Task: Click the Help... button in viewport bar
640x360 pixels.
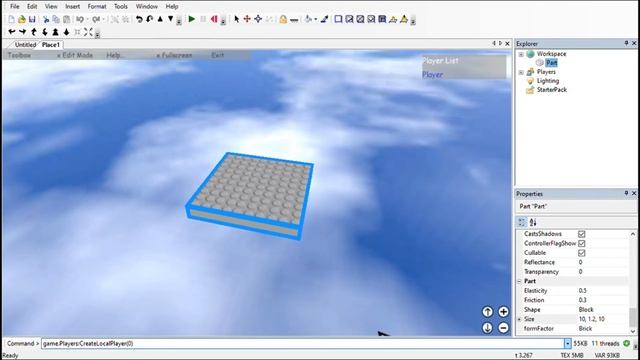Action: [x=116, y=55]
